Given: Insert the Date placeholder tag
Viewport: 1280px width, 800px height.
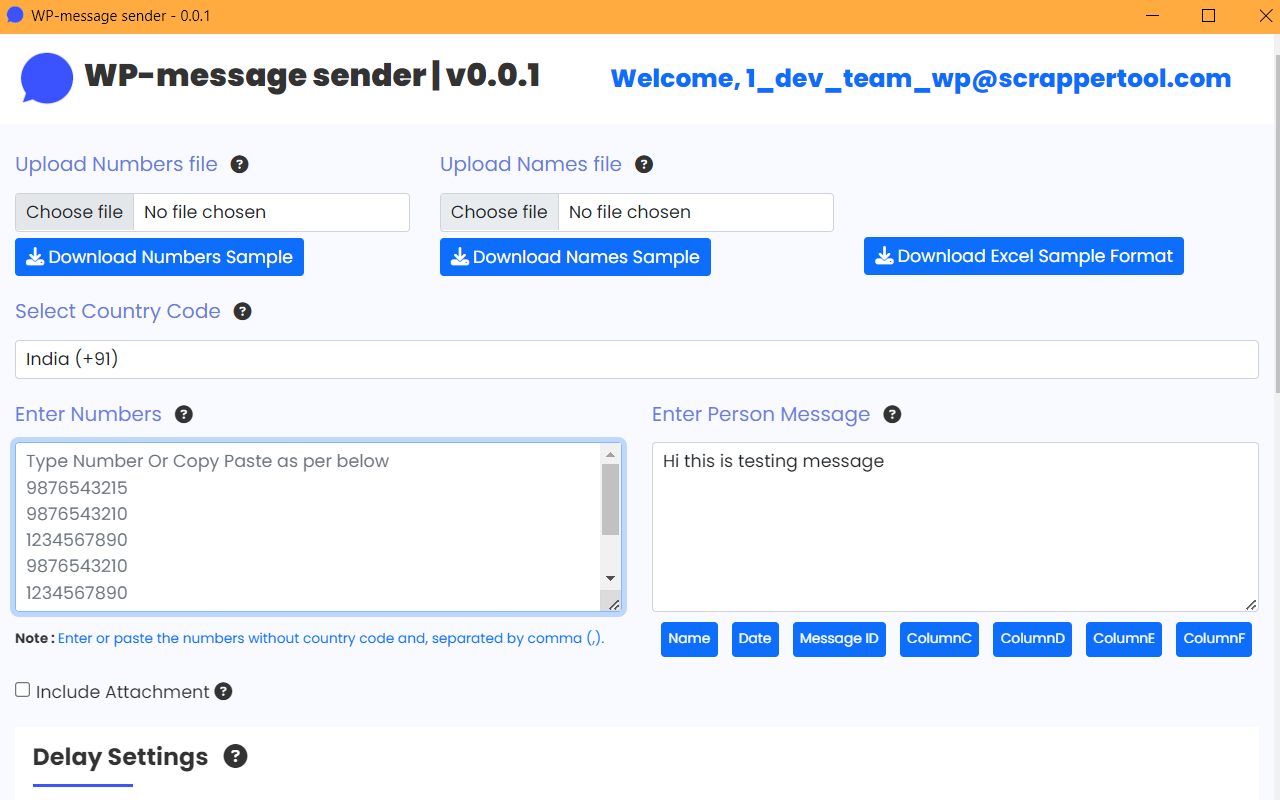Looking at the screenshot, I should [755, 639].
